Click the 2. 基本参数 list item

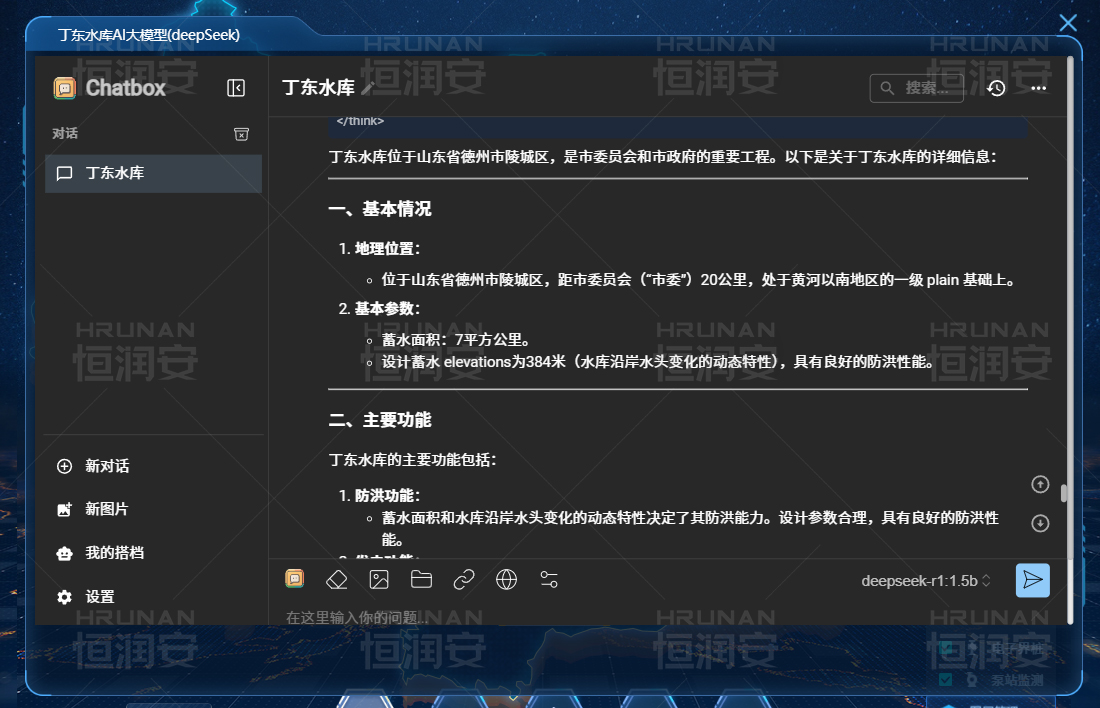click(x=380, y=309)
